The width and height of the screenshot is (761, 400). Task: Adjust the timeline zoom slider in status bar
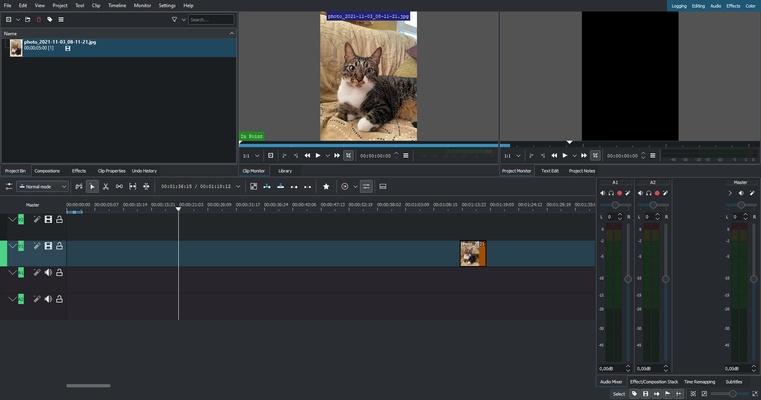point(732,394)
